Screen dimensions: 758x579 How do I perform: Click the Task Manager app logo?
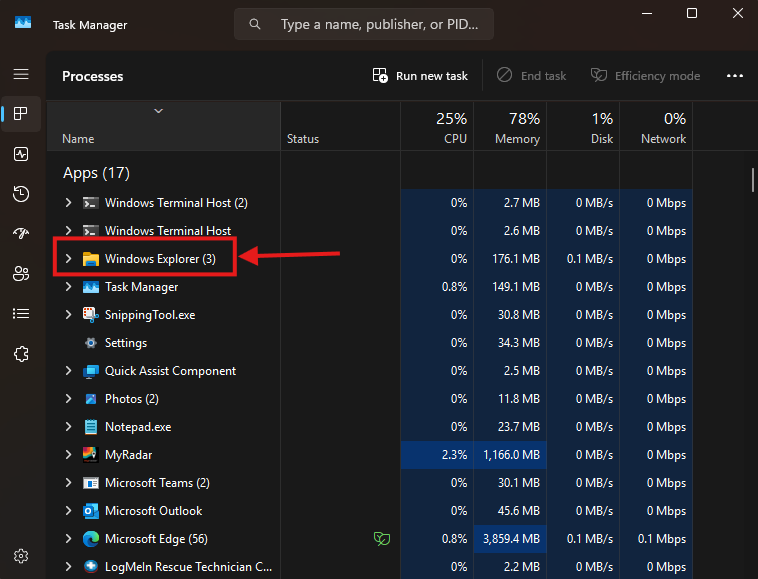tap(23, 23)
